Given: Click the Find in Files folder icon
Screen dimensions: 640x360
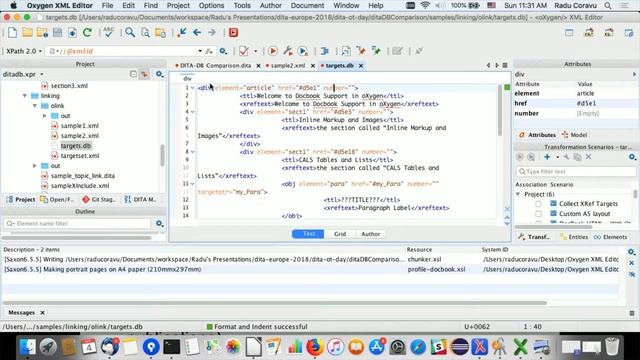Looking at the screenshot, I should pos(160,33).
